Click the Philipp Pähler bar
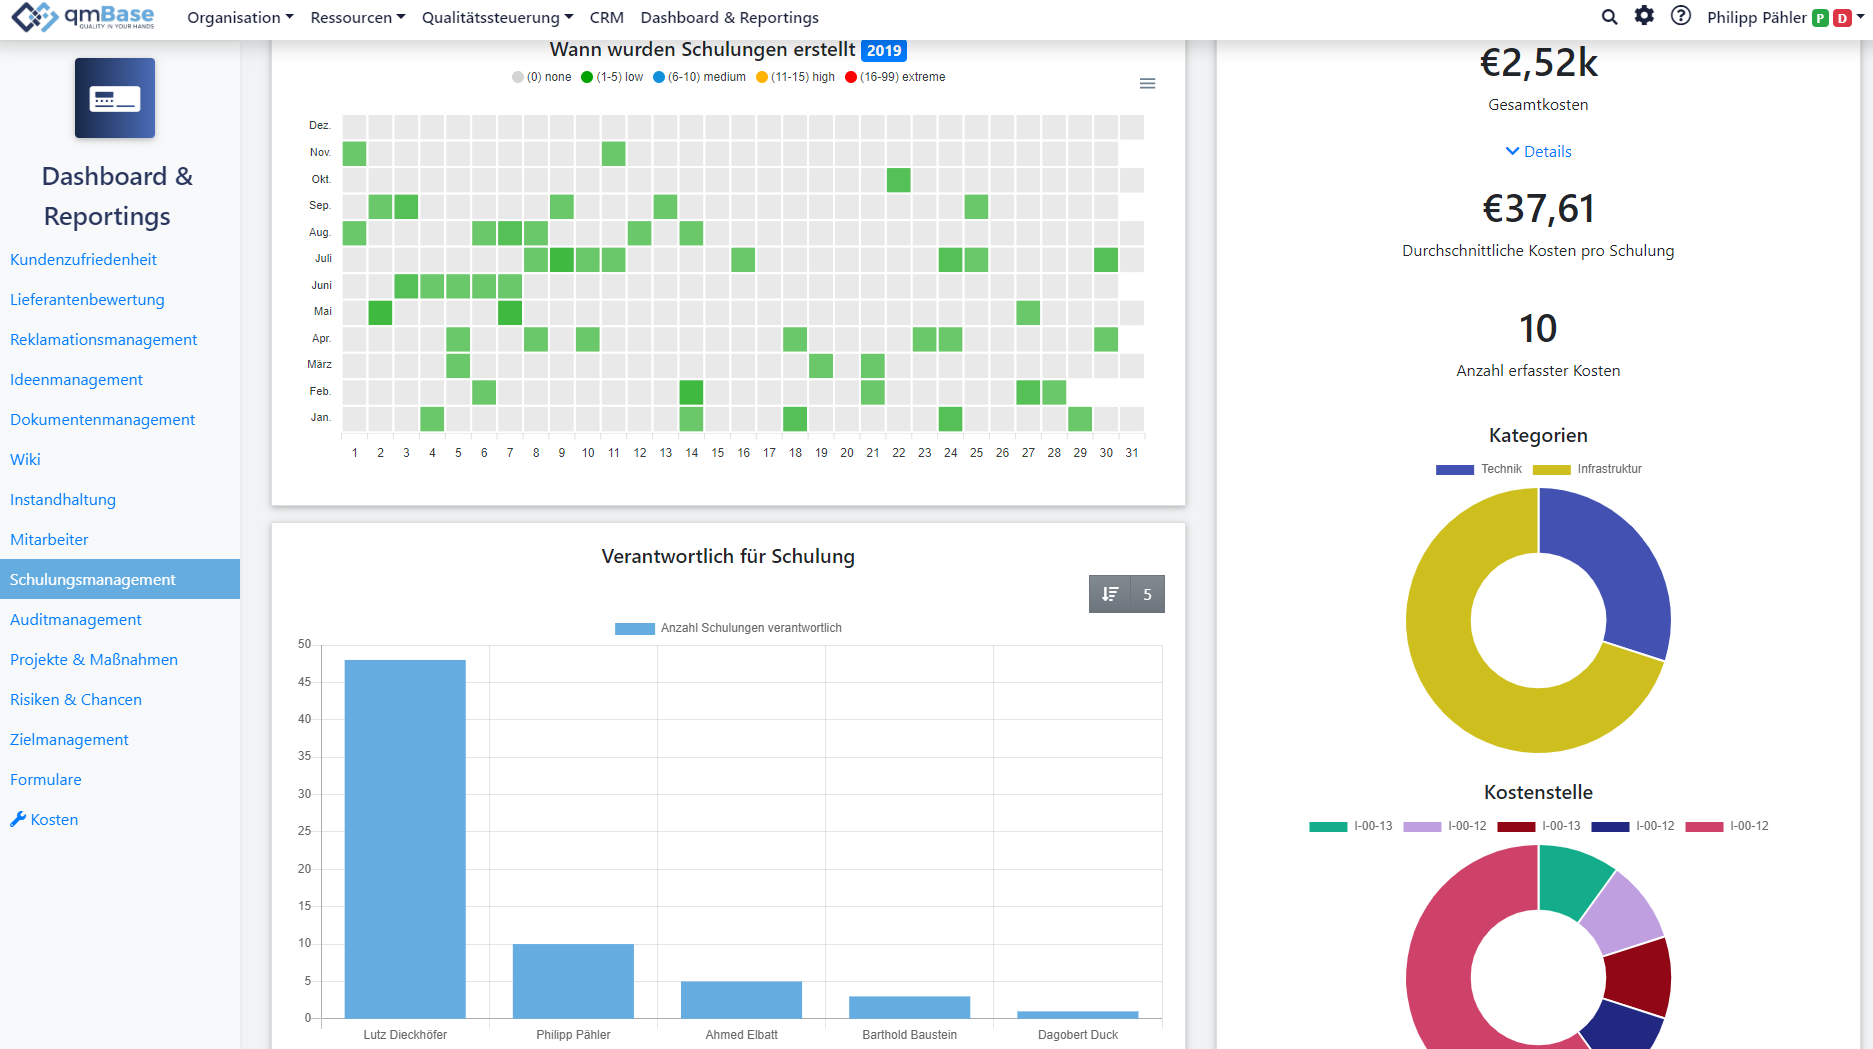The width and height of the screenshot is (1873, 1049). (x=573, y=981)
